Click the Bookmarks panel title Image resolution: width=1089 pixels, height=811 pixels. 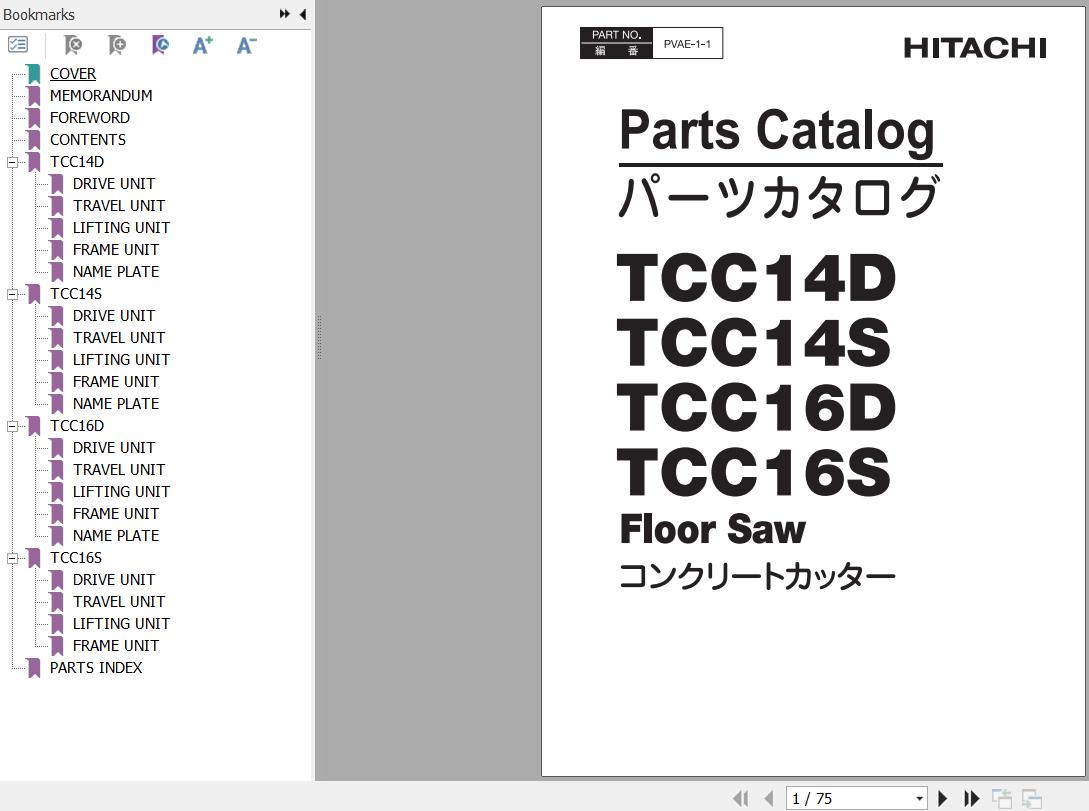pos(39,15)
